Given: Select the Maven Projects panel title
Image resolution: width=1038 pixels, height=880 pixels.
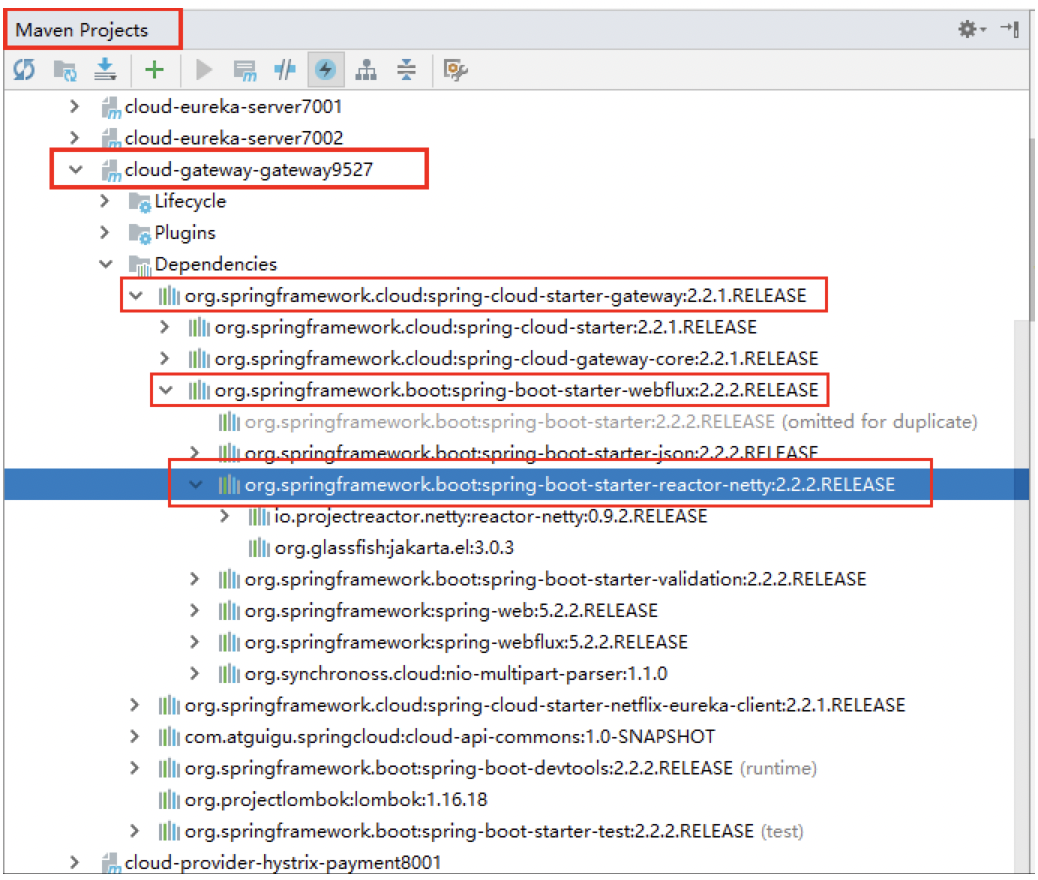Looking at the screenshot, I should [82, 30].
